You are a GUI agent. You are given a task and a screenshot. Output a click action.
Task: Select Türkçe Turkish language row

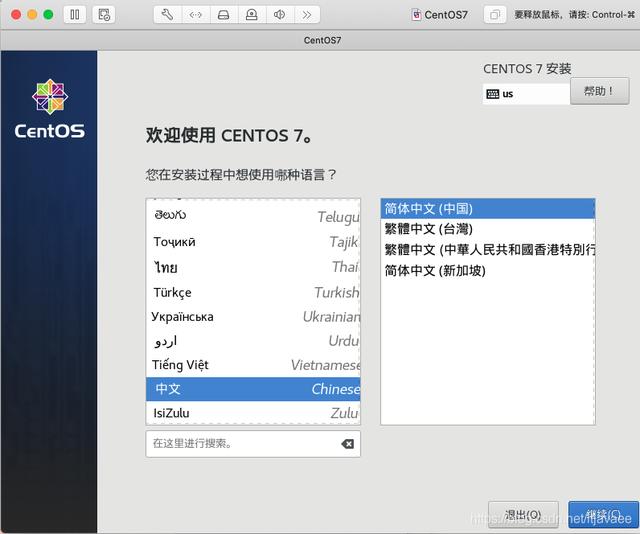253,292
